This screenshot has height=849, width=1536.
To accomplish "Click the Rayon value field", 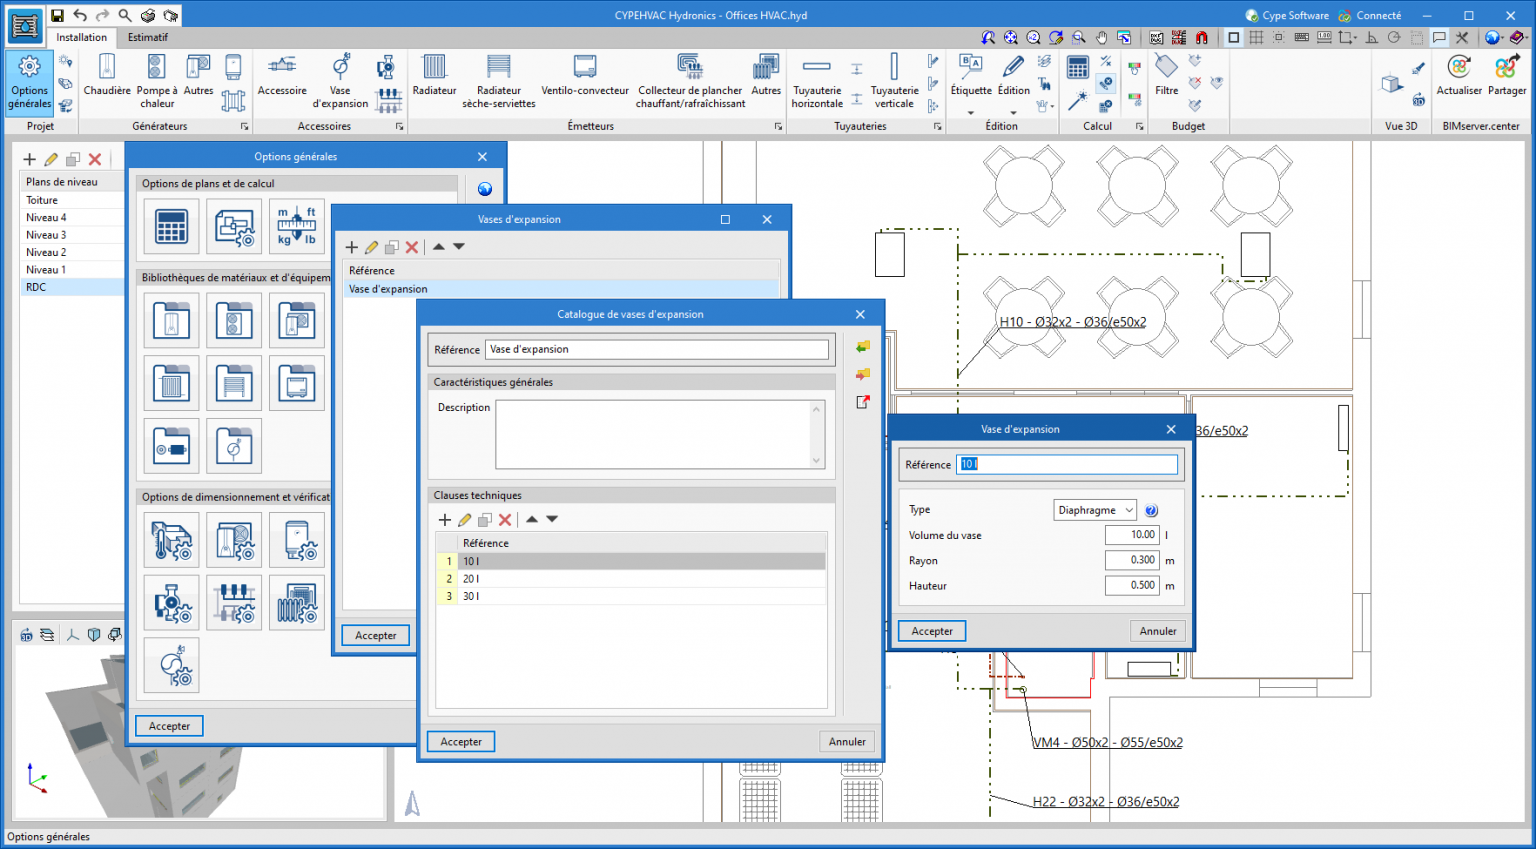I will pos(1132,560).
